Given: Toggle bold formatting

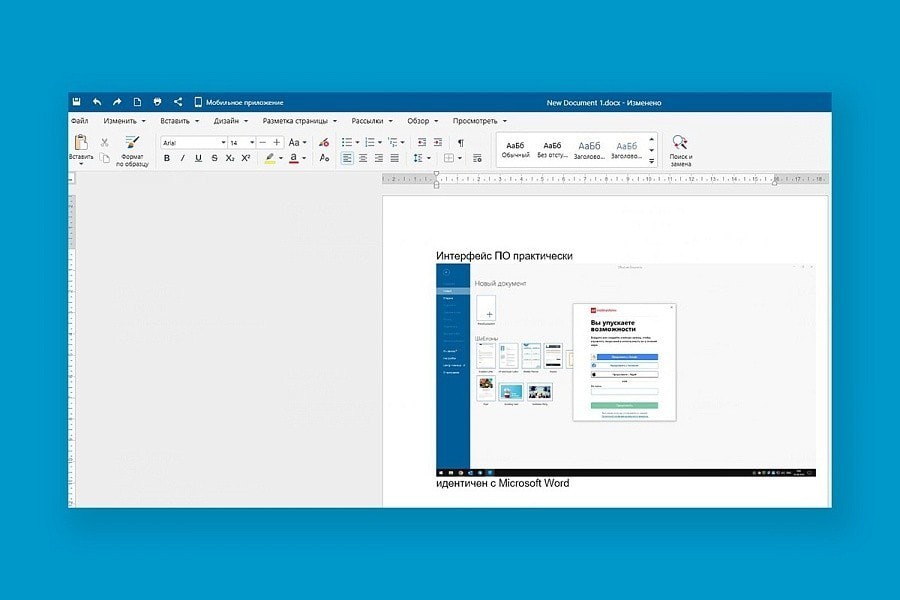Looking at the screenshot, I should point(167,158).
